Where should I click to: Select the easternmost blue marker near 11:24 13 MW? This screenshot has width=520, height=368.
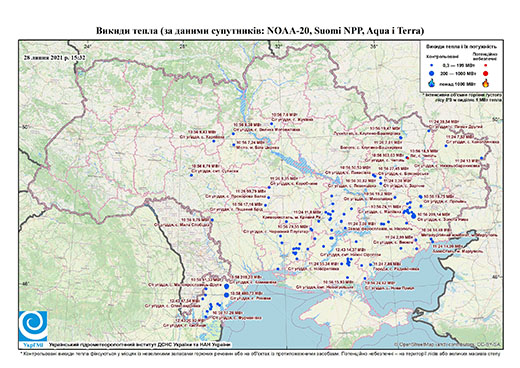(481, 158)
